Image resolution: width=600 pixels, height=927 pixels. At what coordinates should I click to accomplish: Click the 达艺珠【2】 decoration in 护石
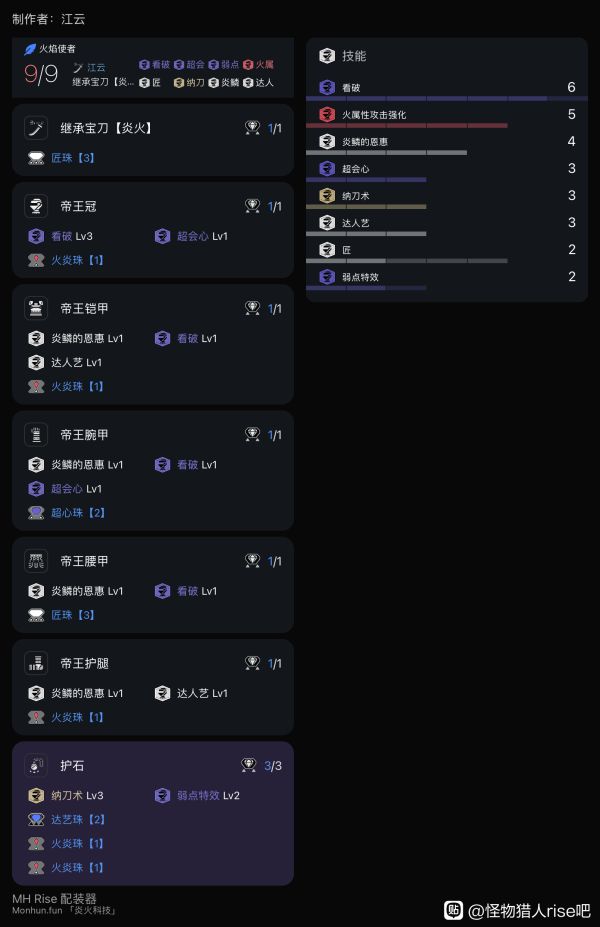pos(78,820)
